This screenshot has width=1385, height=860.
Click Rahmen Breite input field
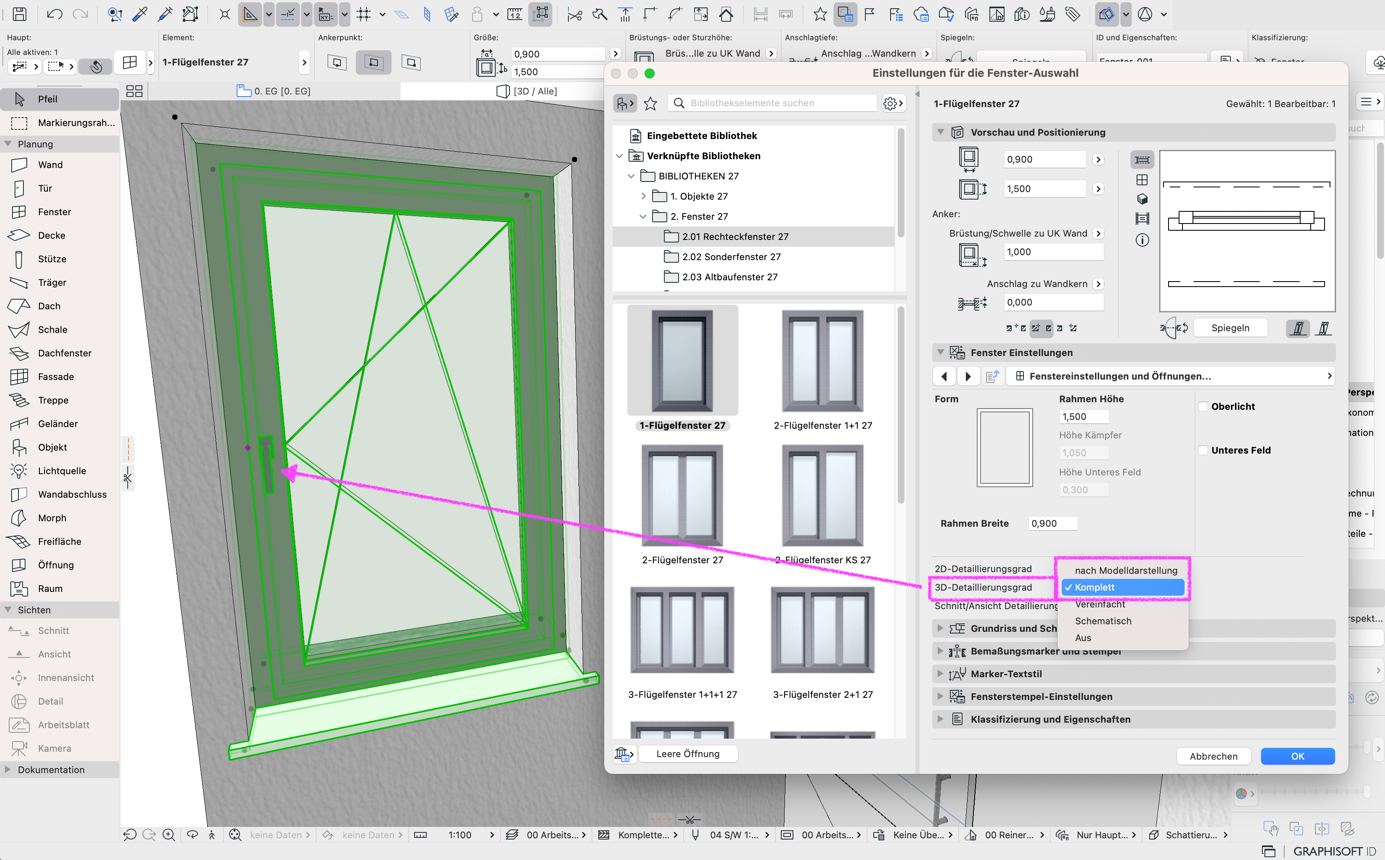[1053, 523]
